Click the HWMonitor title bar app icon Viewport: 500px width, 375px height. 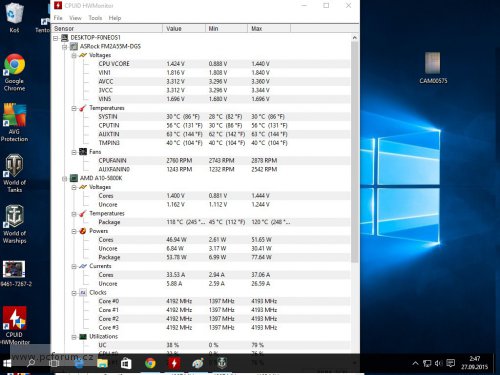point(58,5)
